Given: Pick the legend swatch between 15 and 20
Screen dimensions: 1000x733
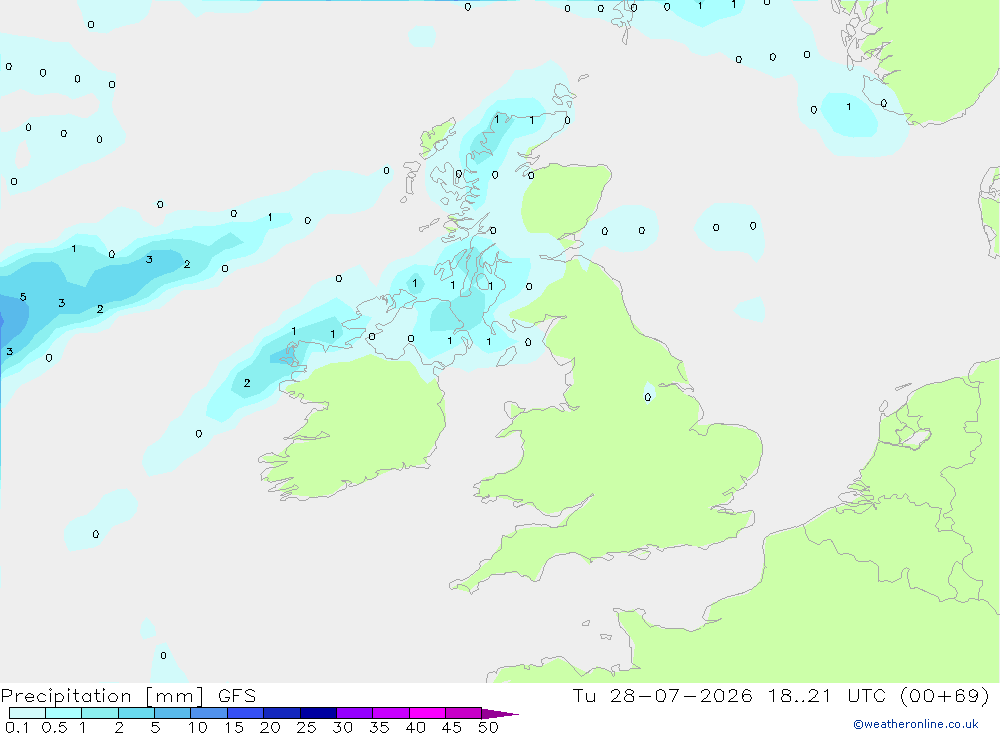Looking at the screenshot, I should [246, 713].
